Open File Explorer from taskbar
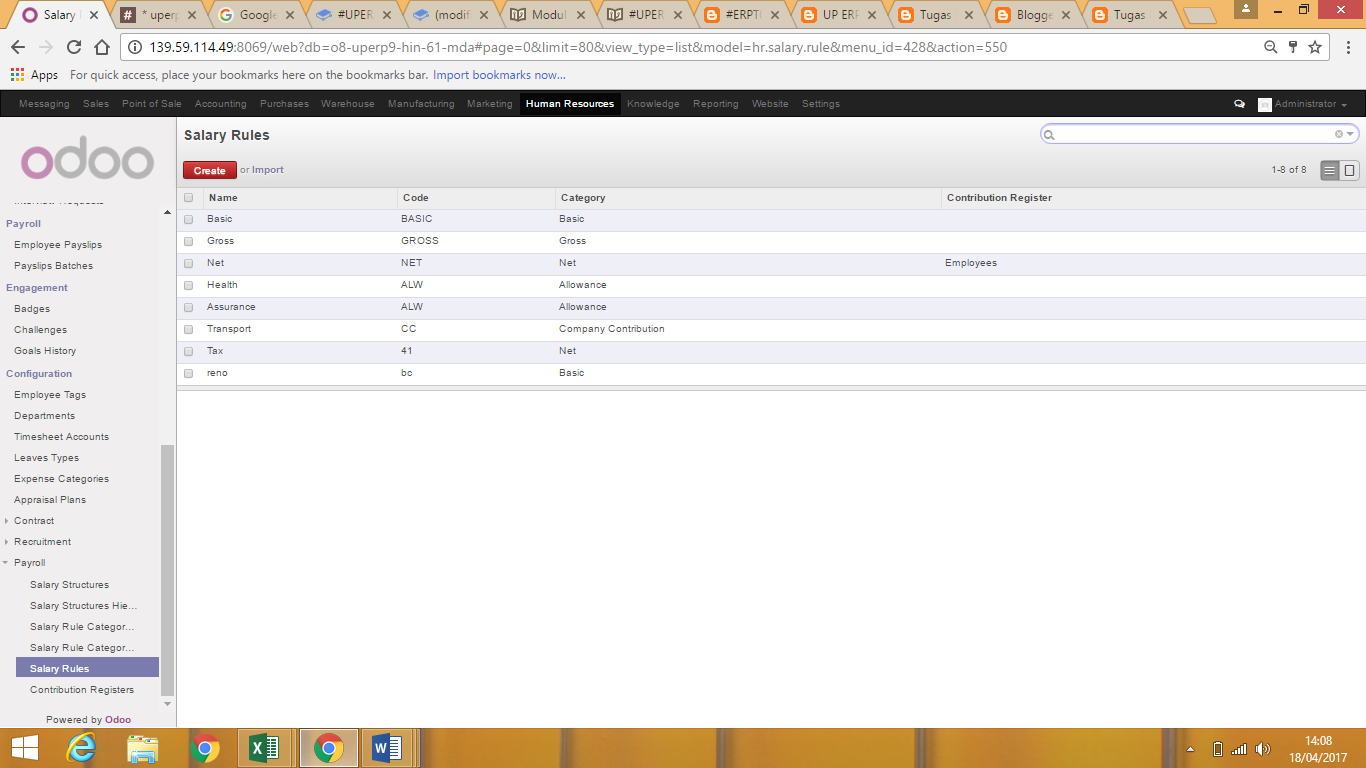The image size is (1366, 768). pyautogui.click(x=143, y=748)
